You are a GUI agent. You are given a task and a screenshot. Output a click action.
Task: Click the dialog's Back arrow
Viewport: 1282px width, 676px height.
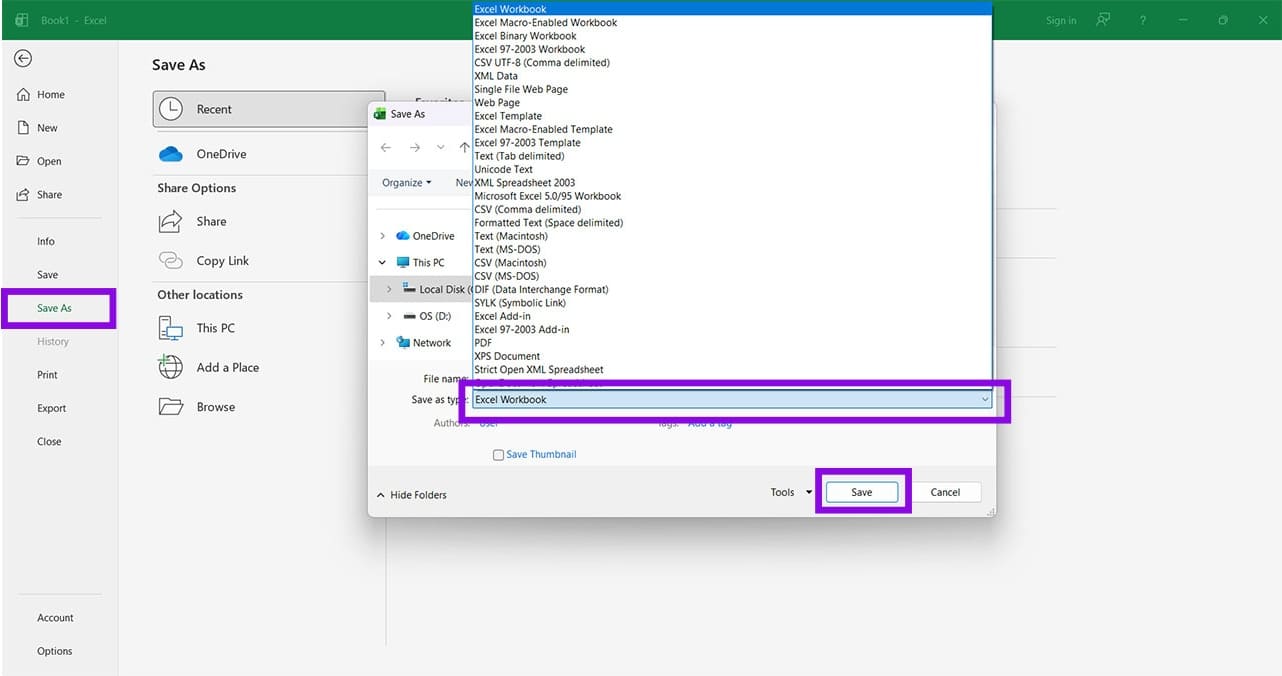click(x=386, y=148)
